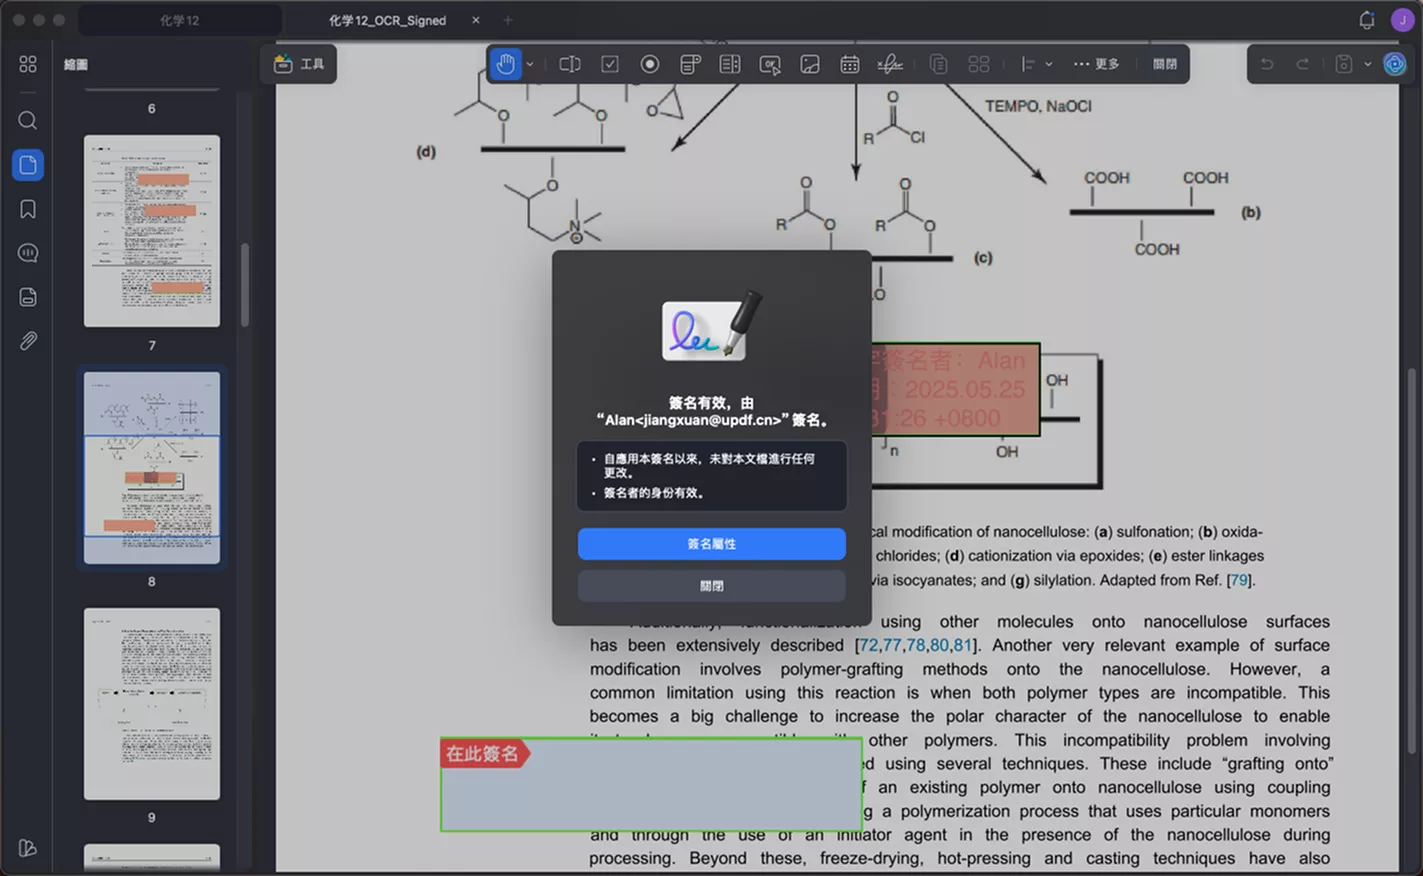Select the list box form tool
Screen dimensions: 1423x876
(x=730, y=64)
